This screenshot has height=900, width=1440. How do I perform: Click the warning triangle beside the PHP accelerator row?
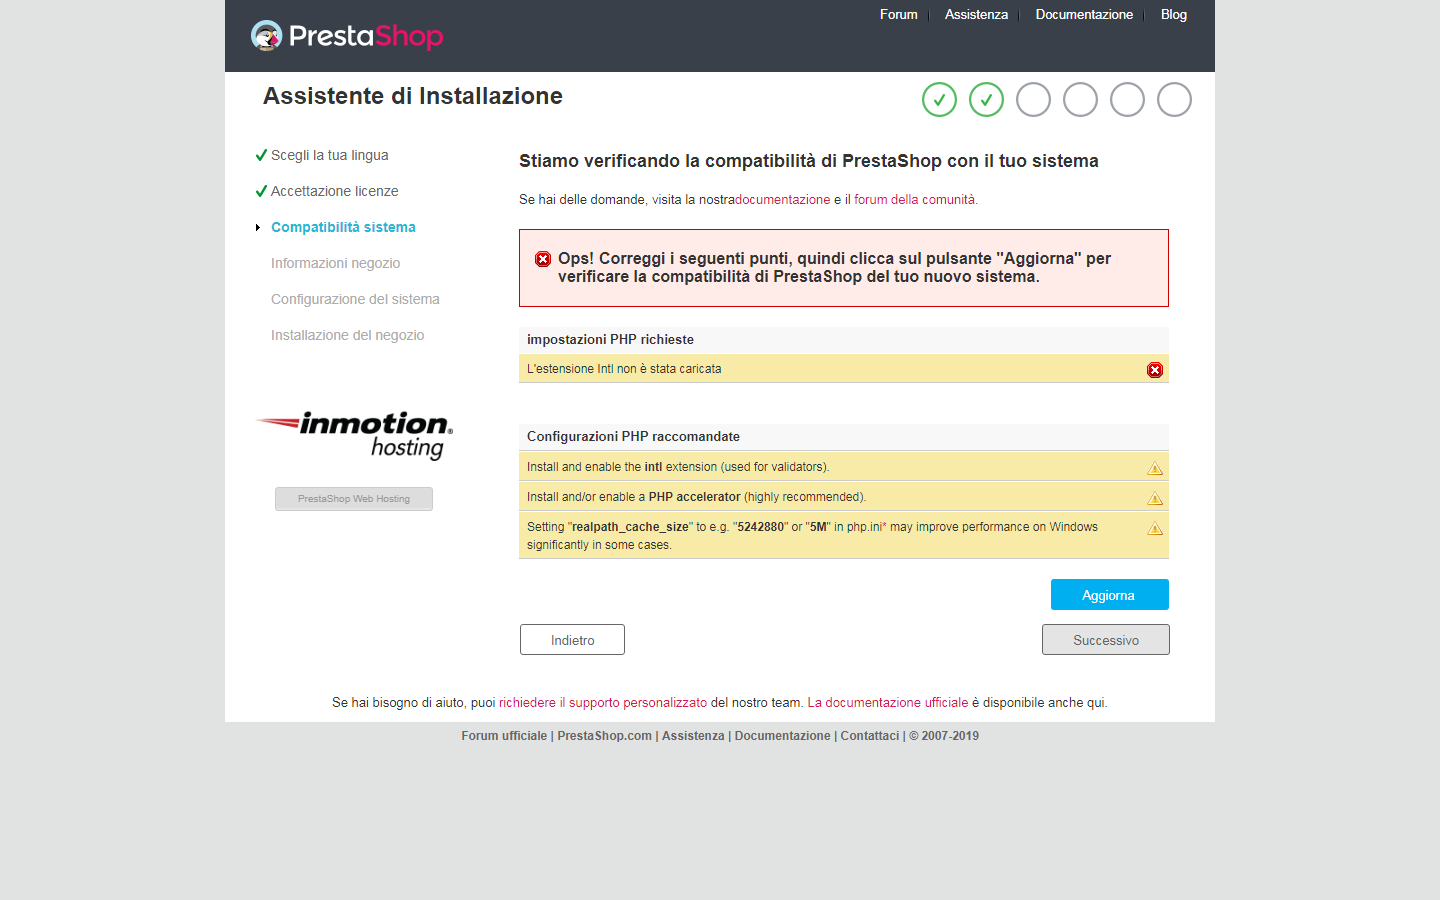coord(1155,498)
